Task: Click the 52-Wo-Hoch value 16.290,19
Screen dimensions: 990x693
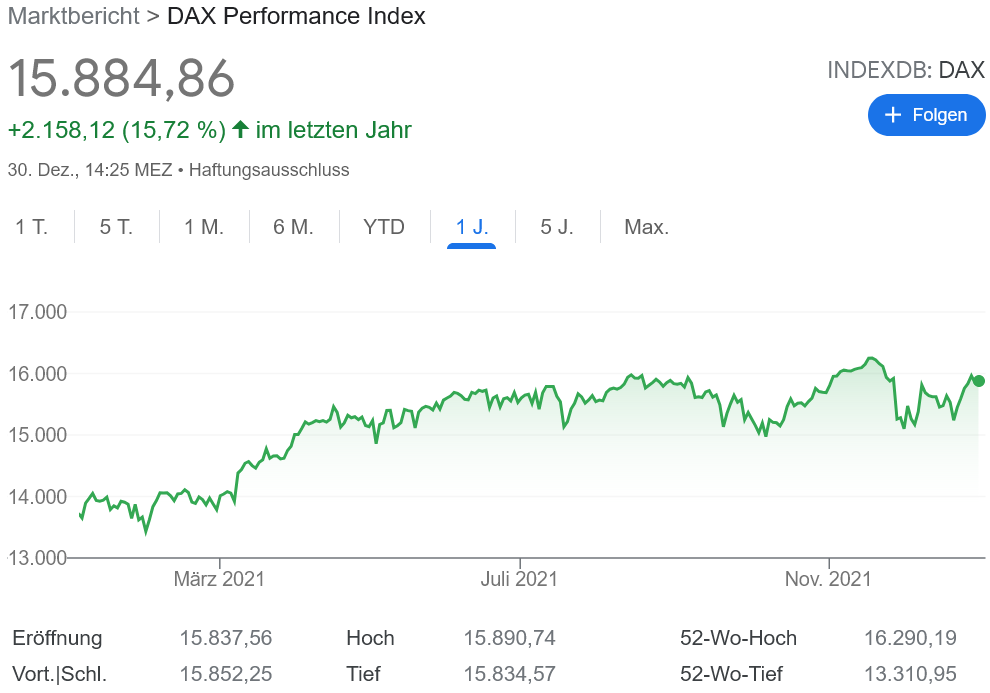Action: (x=910, y=638)
